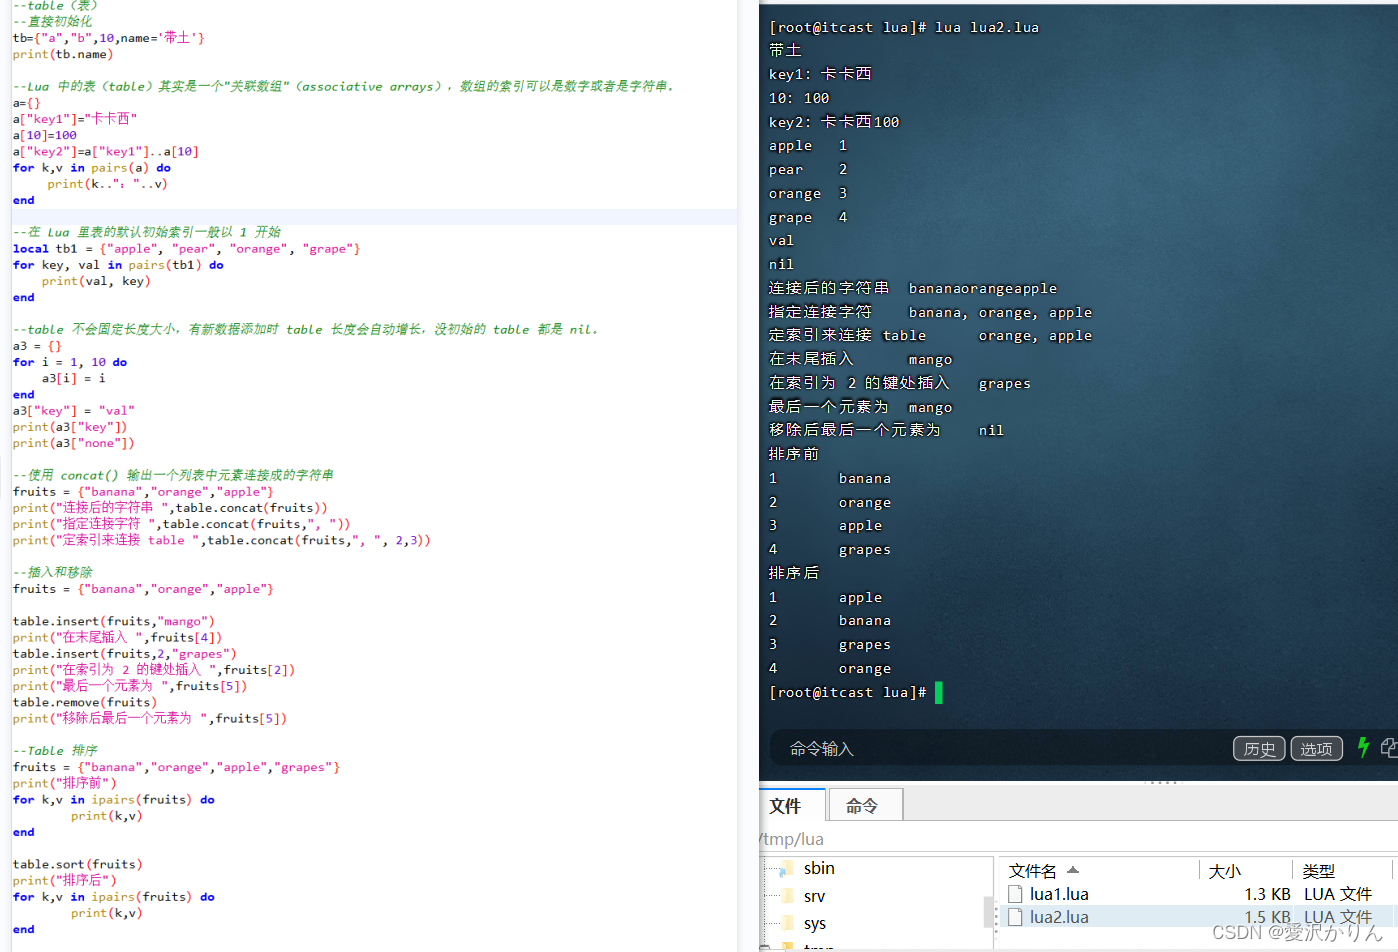The height and width of the screenshot is (952, 1398).
Task: Click comment line '--插入和移除'
Action: (52, 572)
